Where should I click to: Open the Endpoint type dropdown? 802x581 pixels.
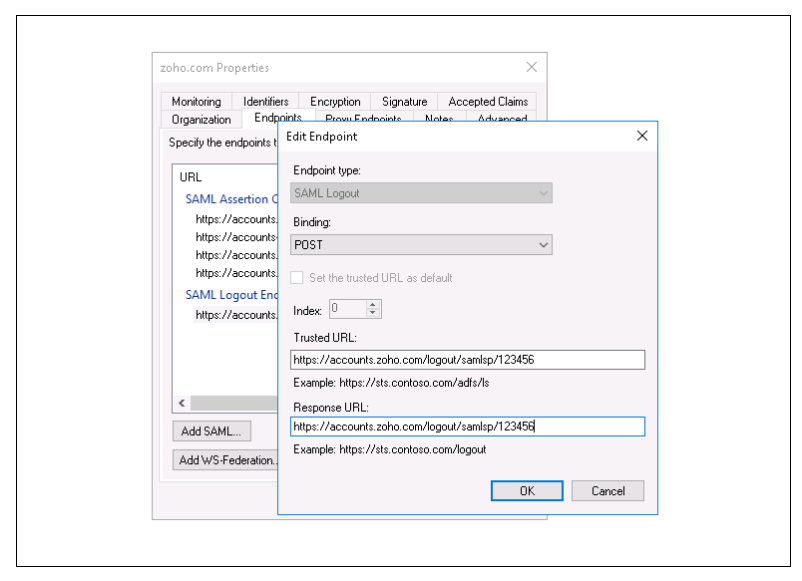(x=422, y=193)
